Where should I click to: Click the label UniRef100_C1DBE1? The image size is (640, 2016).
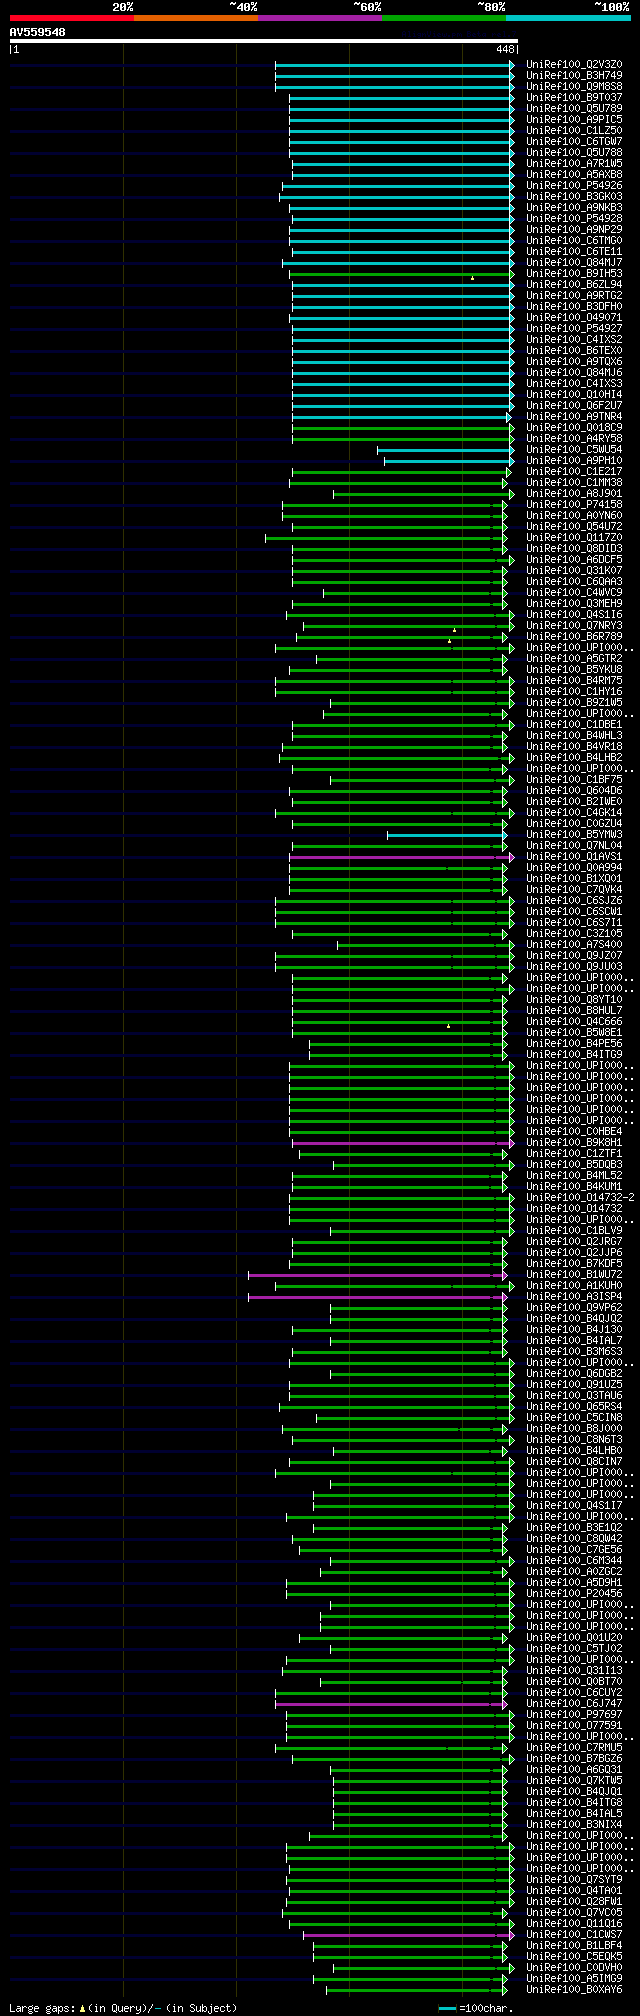click(x=574, y=725)
